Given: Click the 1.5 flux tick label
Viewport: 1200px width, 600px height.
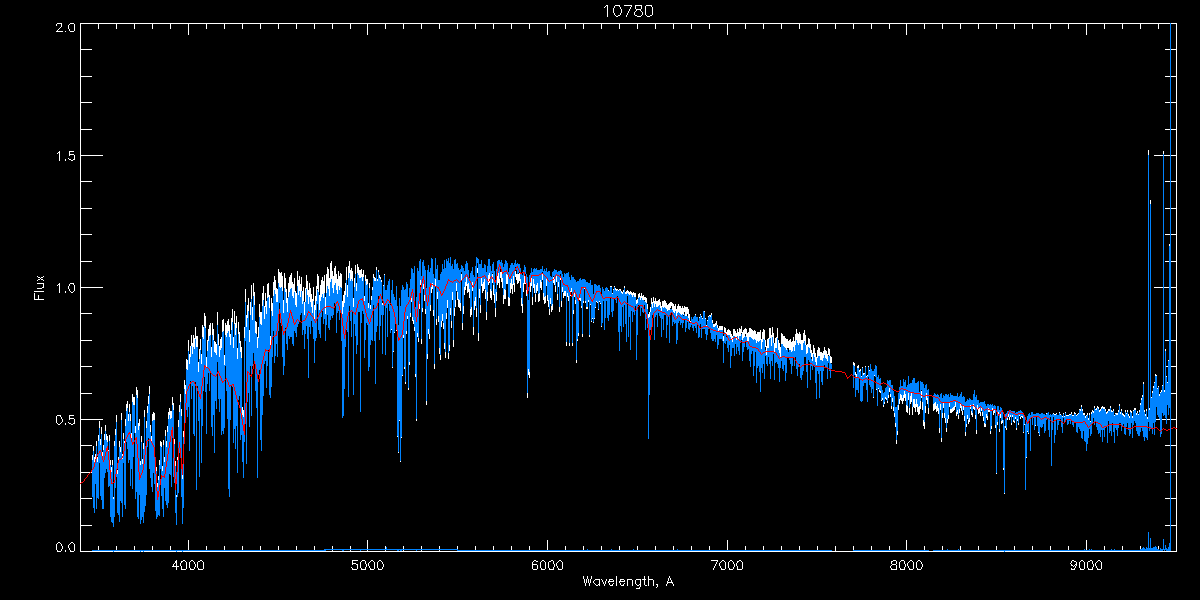Looking at the screenshot, I should (64, 157).
